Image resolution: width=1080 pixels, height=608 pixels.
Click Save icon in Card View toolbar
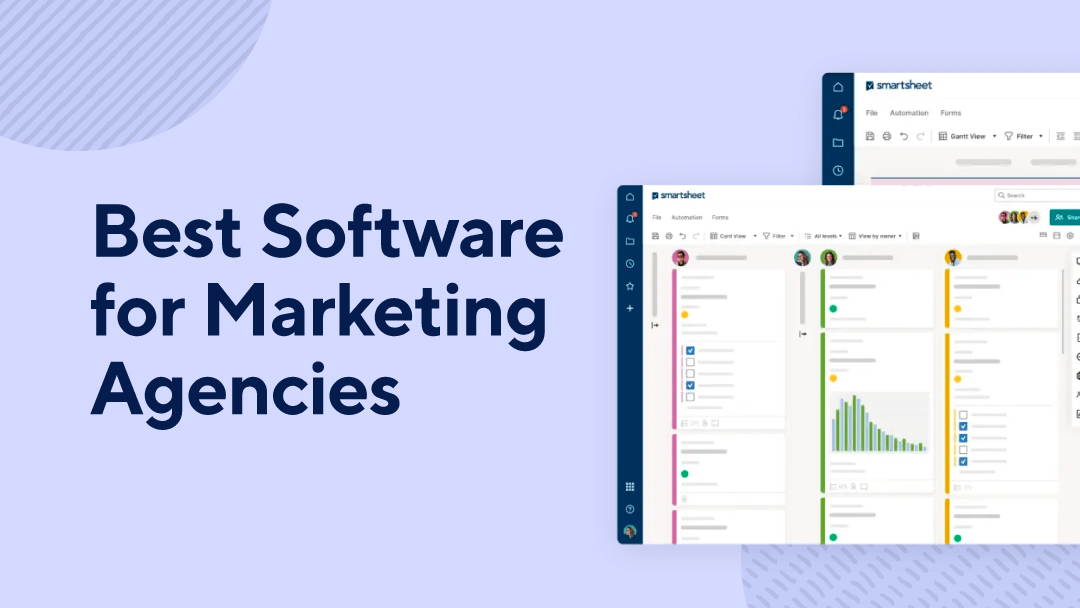(655, 236)
